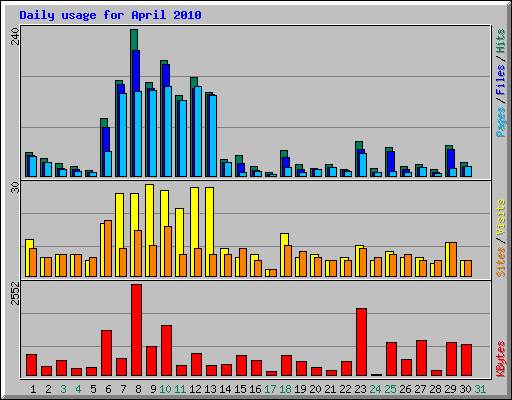512x400 pixels.
Task: Click day number 23 on the axis
Action: tap(360, 389)
